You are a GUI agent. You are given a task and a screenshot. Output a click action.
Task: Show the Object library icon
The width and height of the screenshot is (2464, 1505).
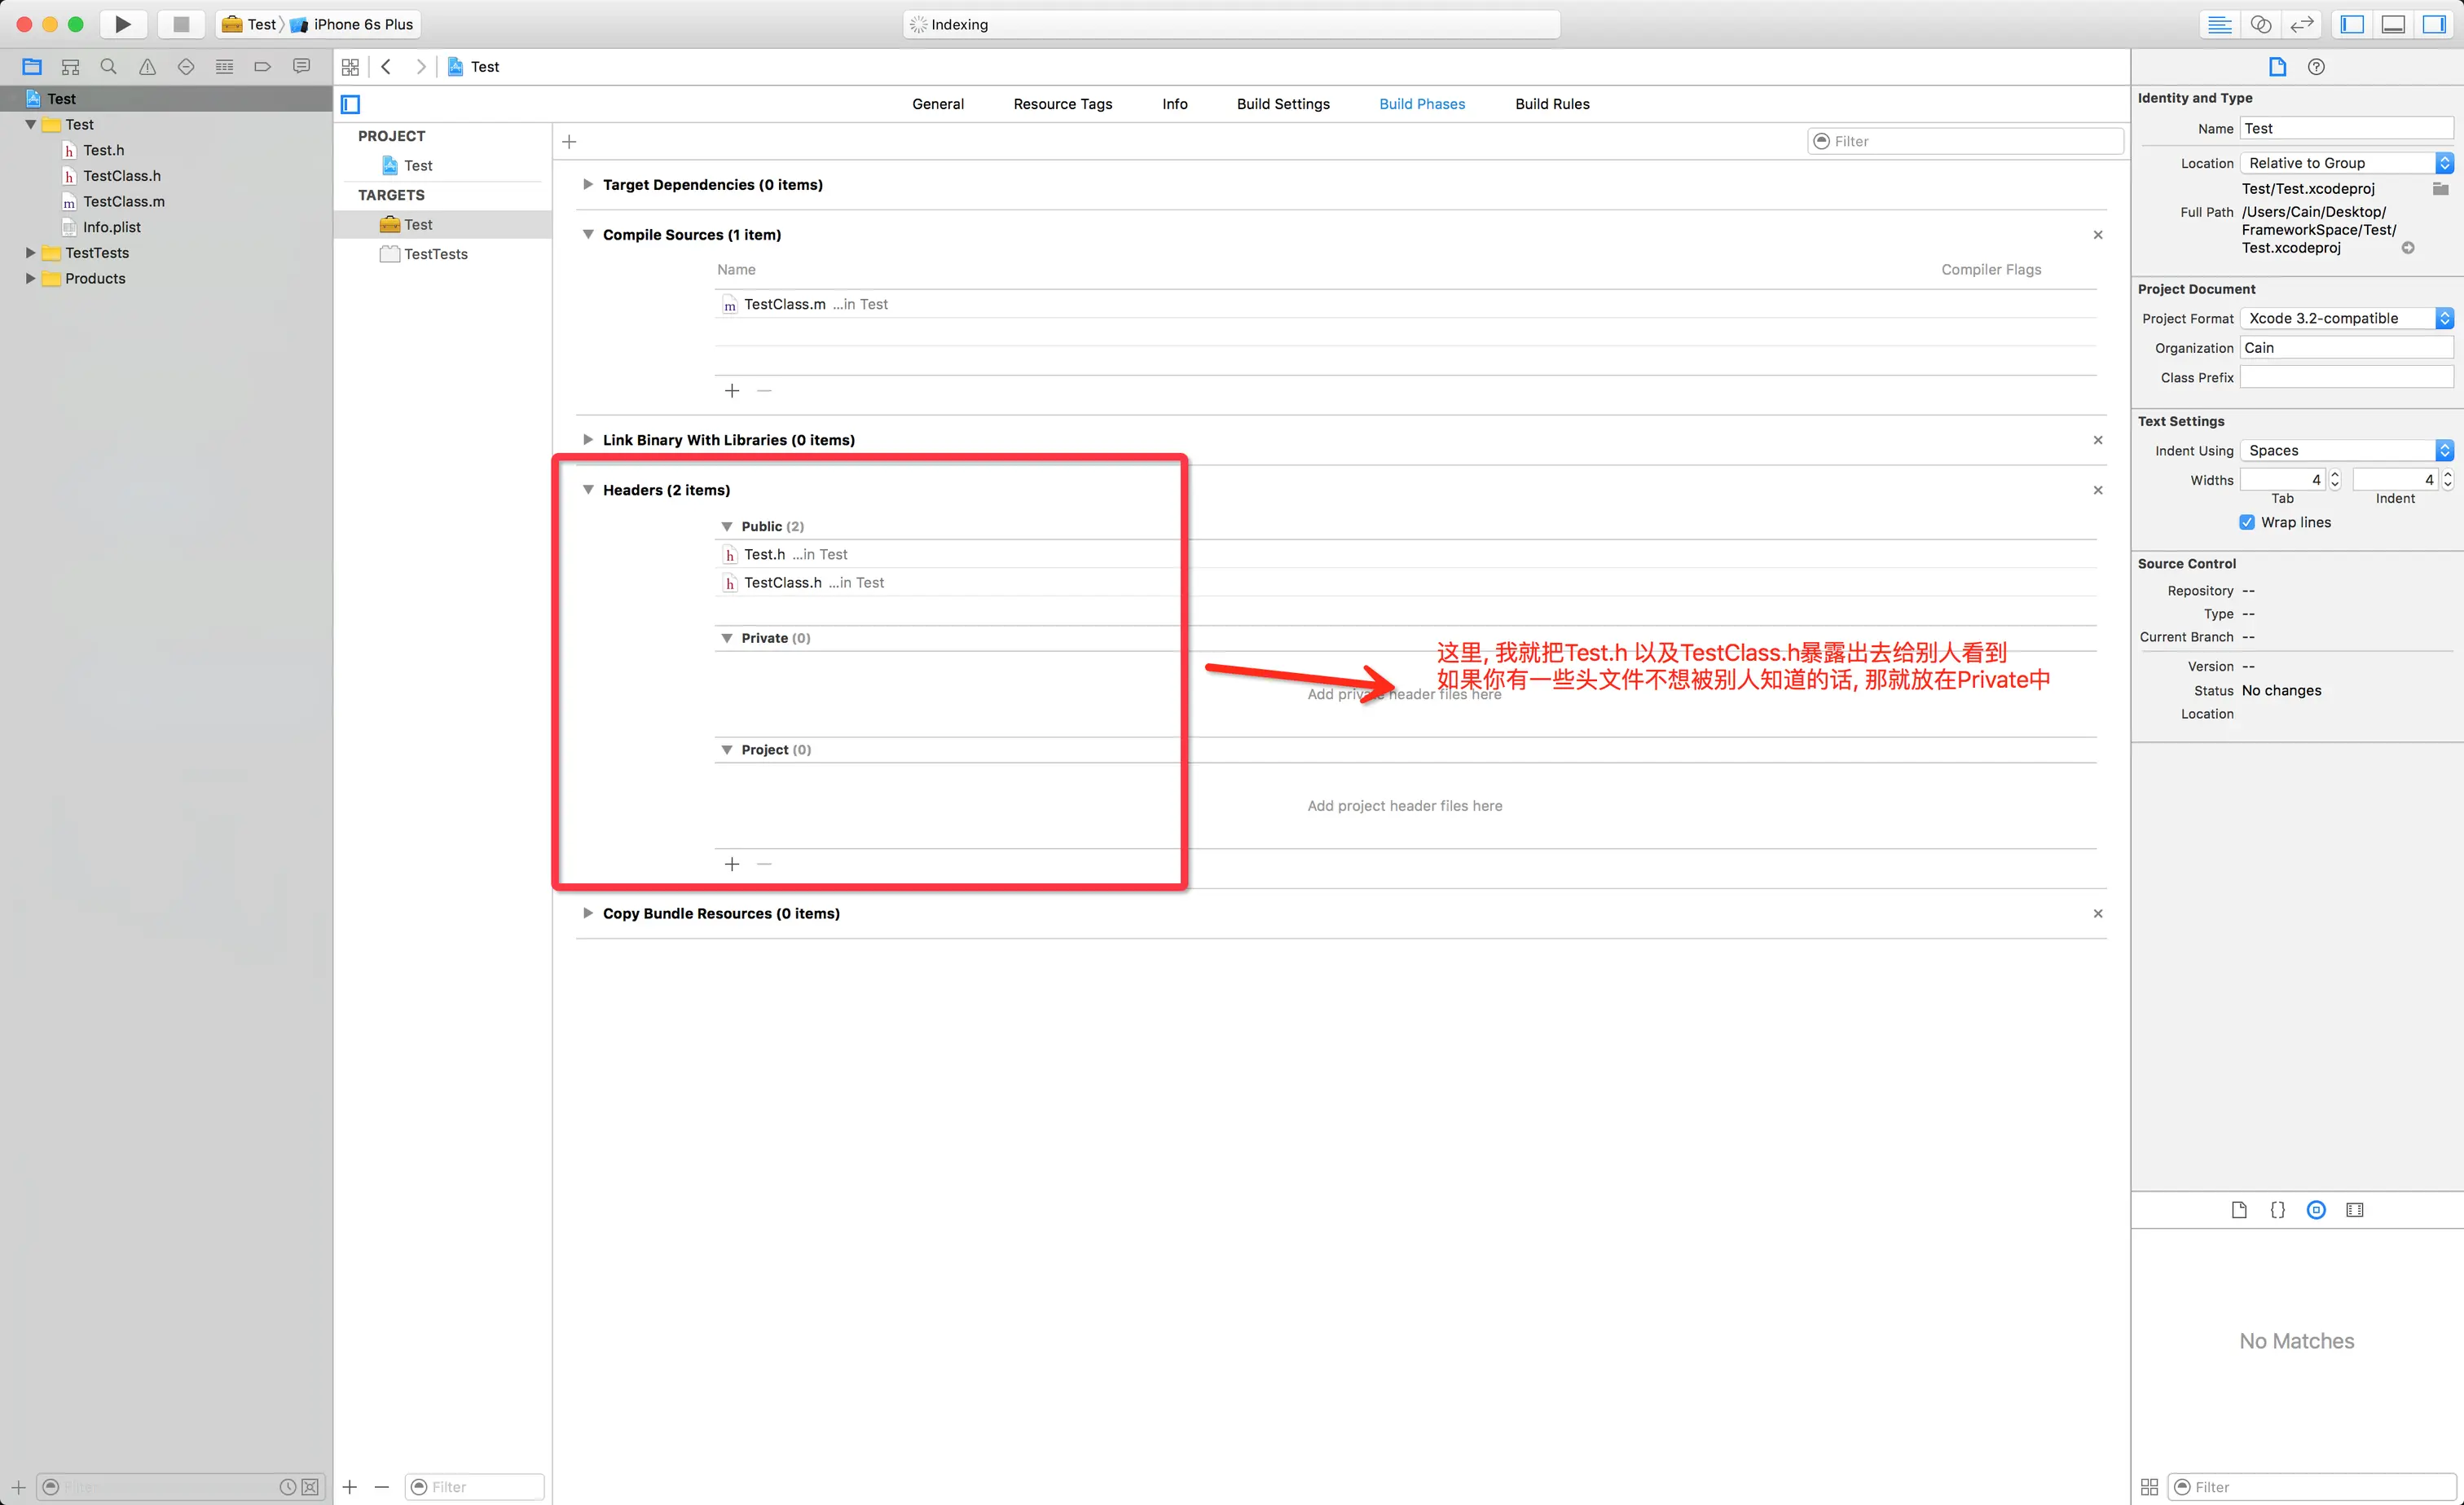tap(2316, 1210)
